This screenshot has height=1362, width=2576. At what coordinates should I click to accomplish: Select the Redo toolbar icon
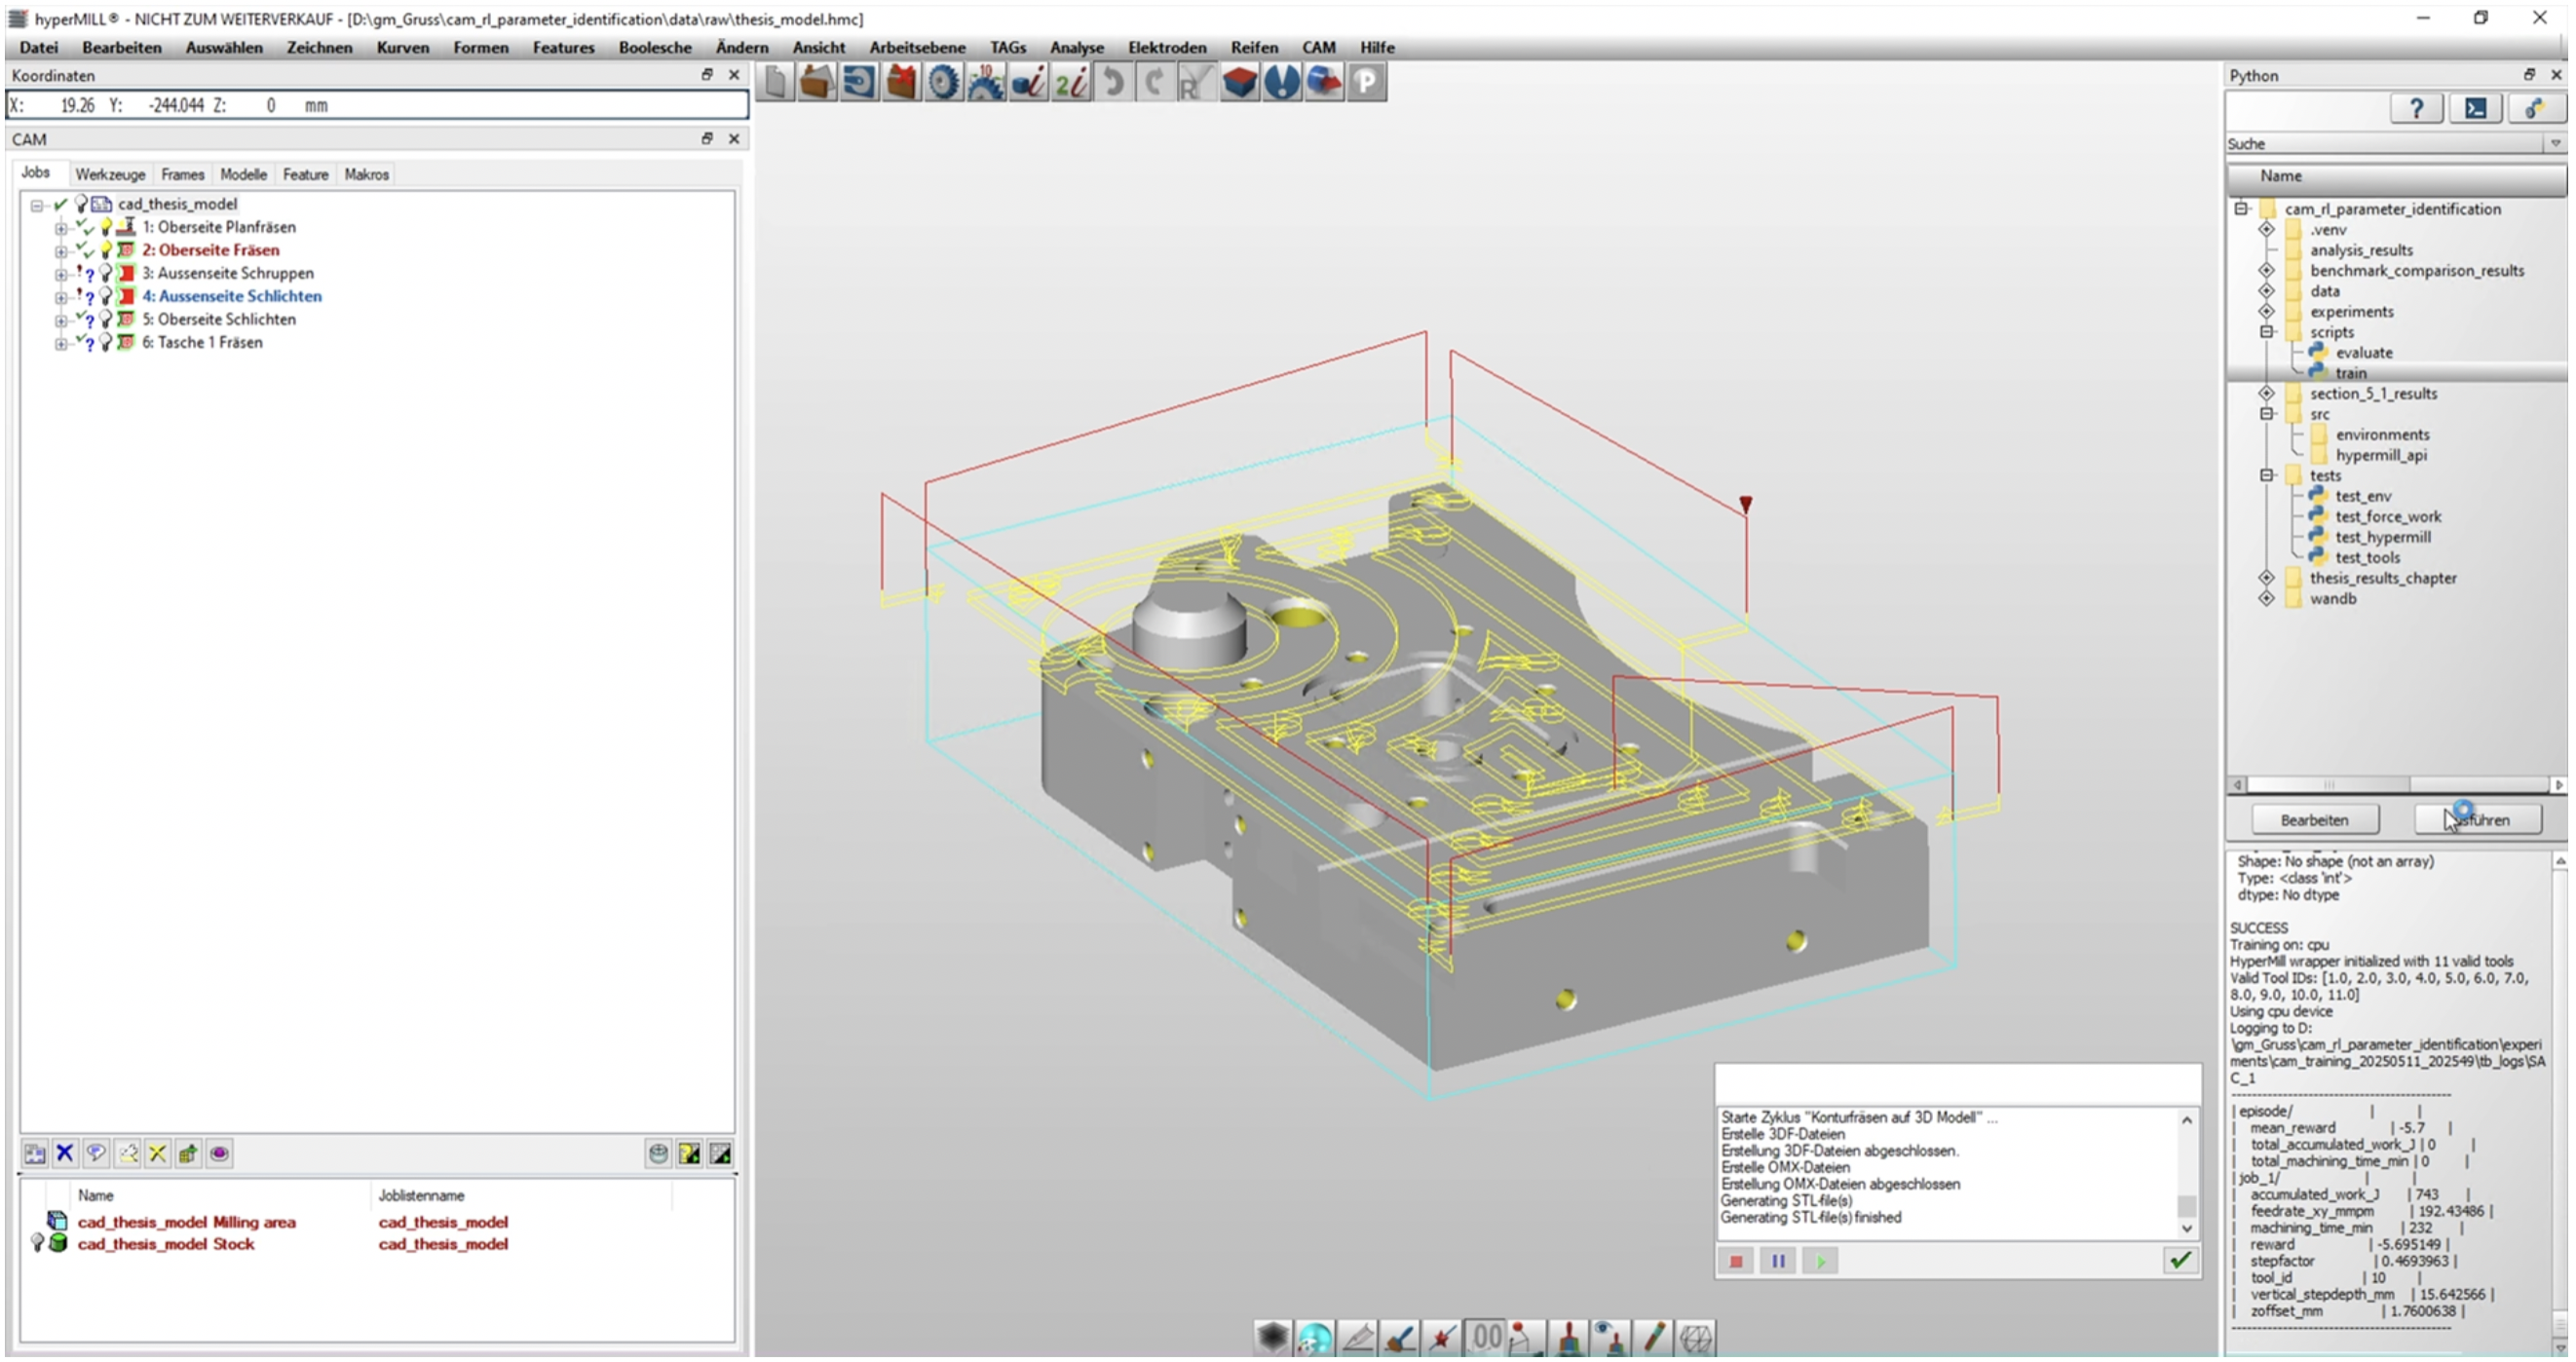click(1155, 82)
